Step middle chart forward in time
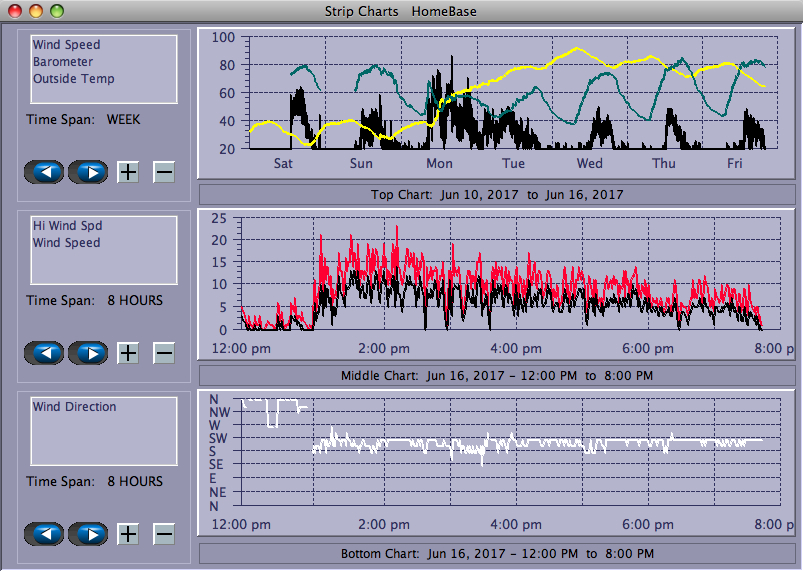This screenshot has height=571, width=803. click(x=88, y=353)
